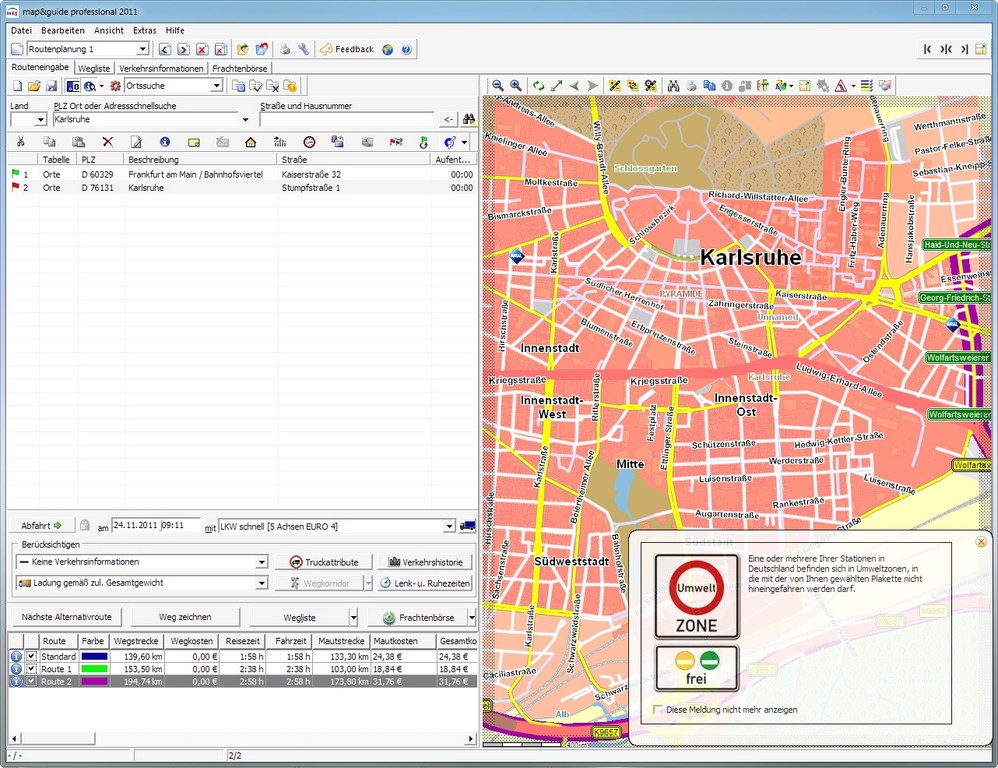Open the map legend lines icon
Viewport: 998px width, 768px height.
pos(866,85)
